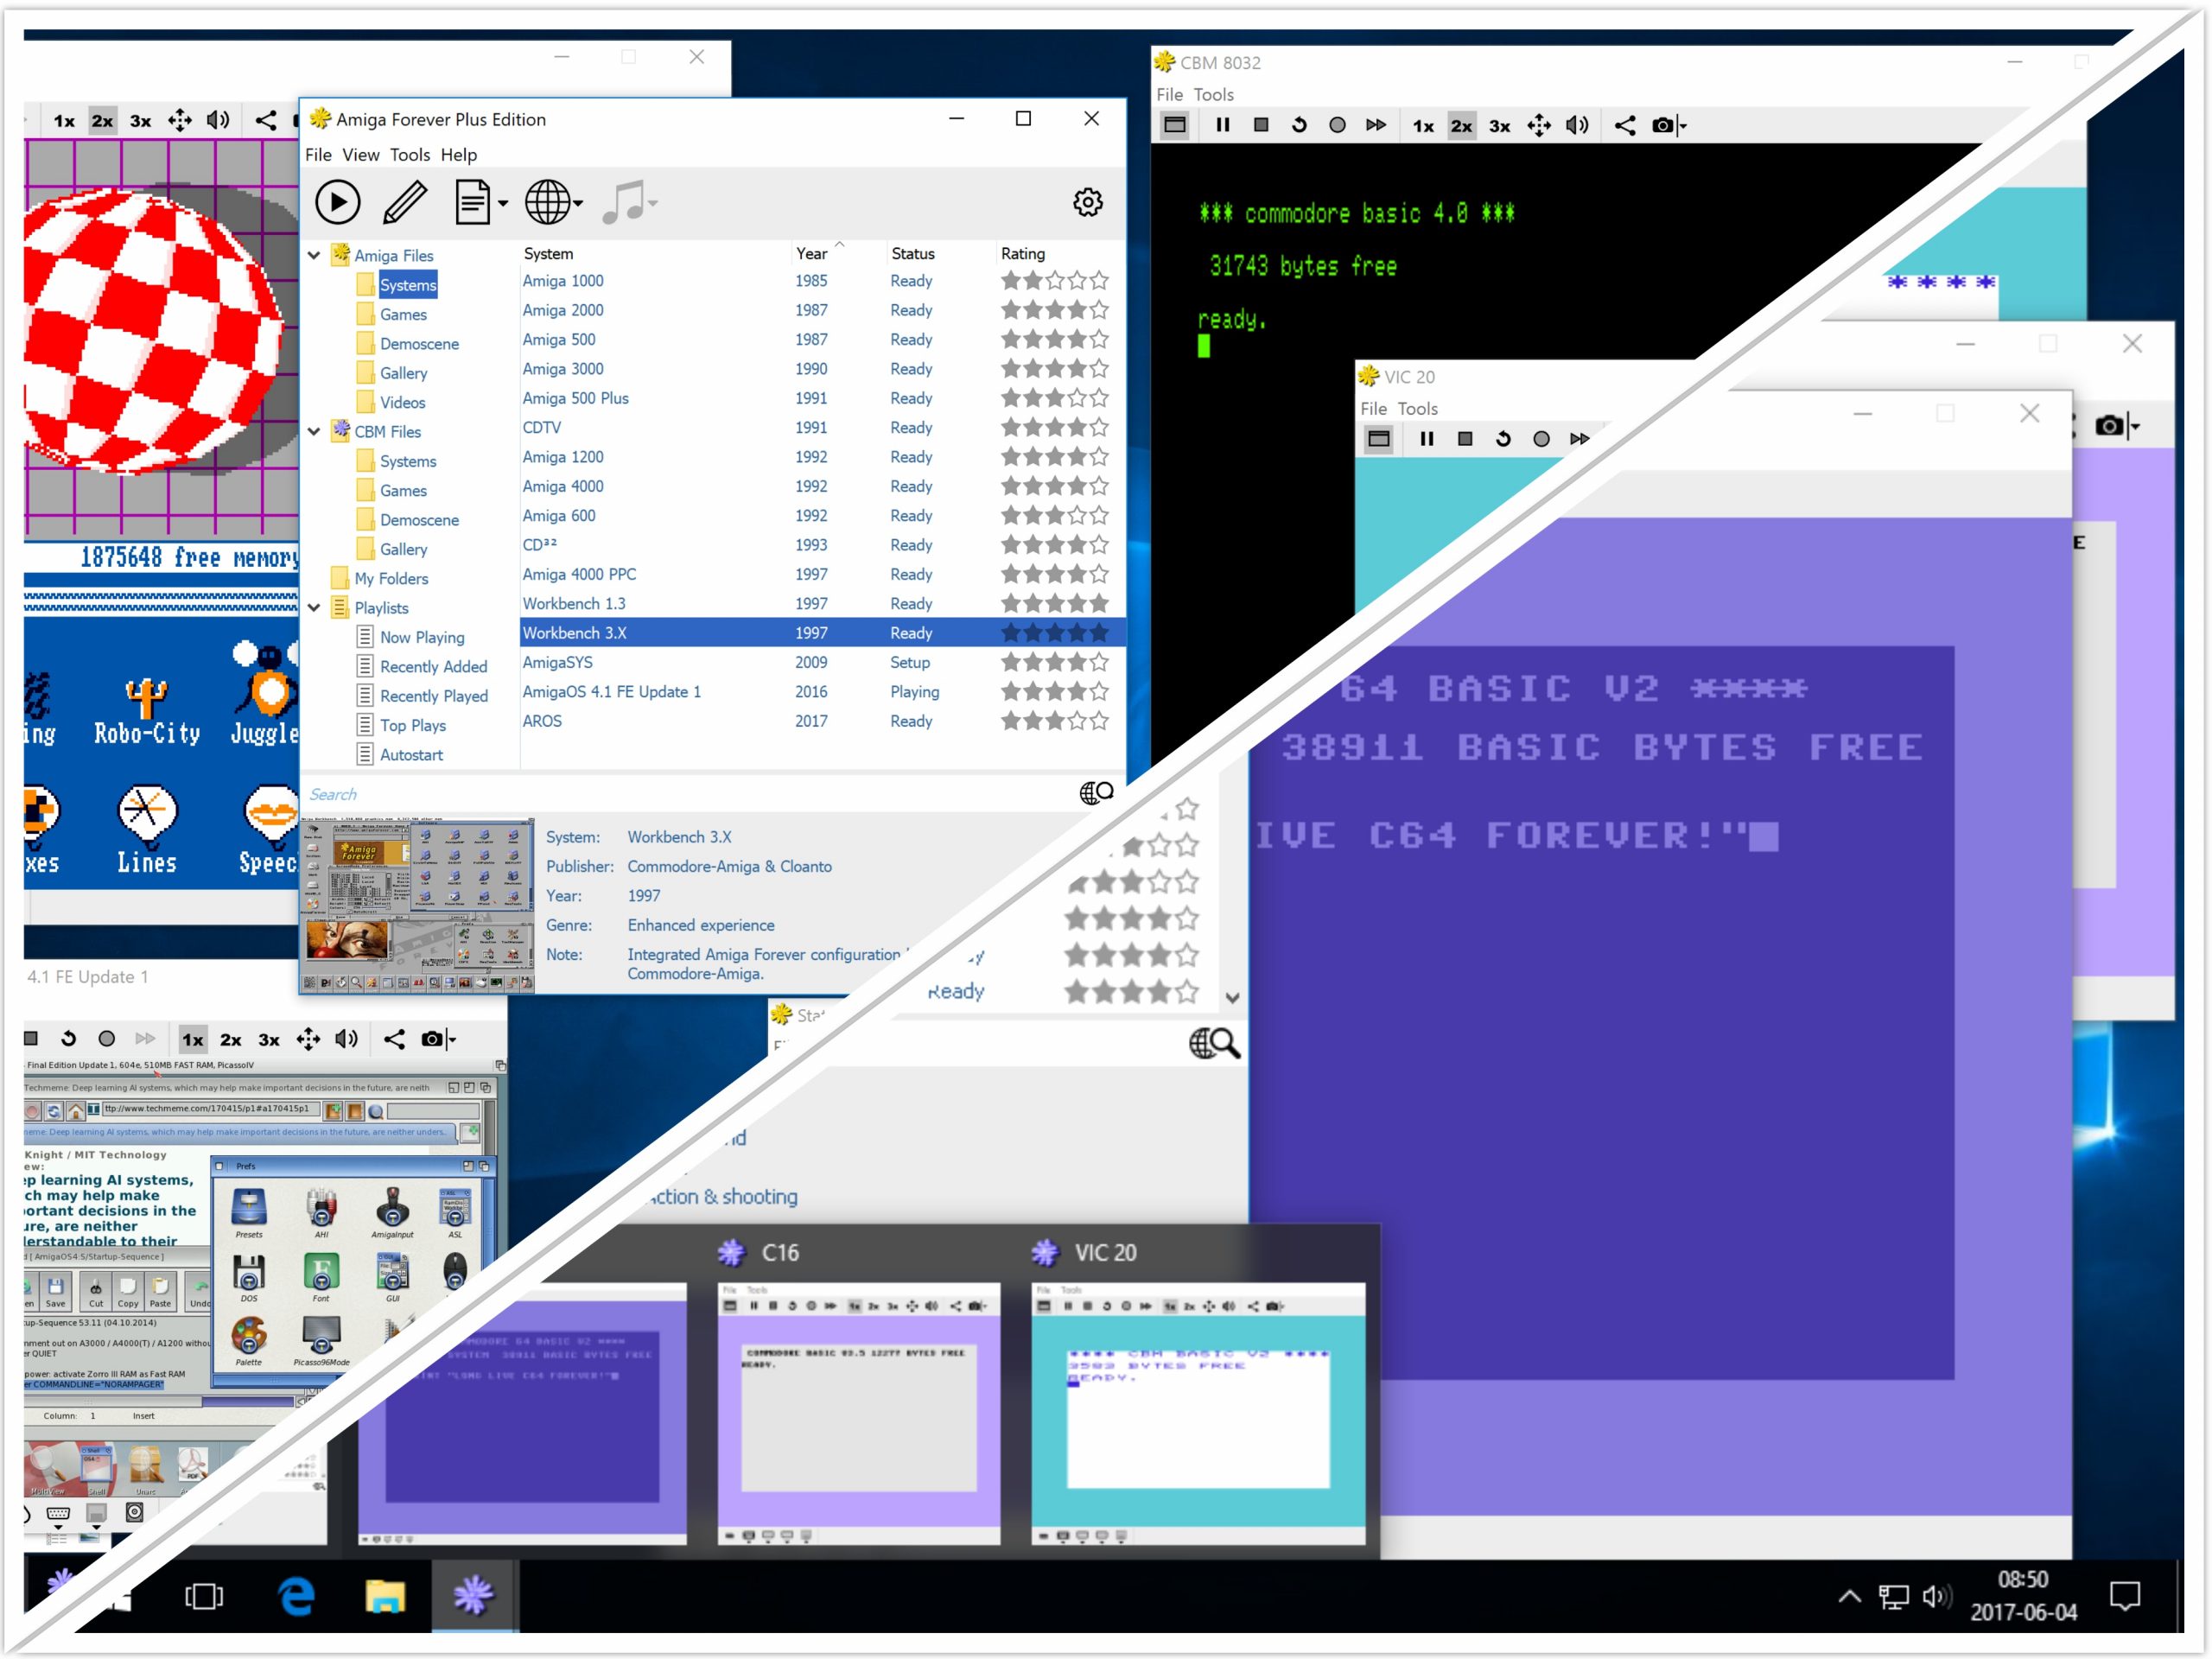Click the Search field in Amiga Forever

click(685, 794)
